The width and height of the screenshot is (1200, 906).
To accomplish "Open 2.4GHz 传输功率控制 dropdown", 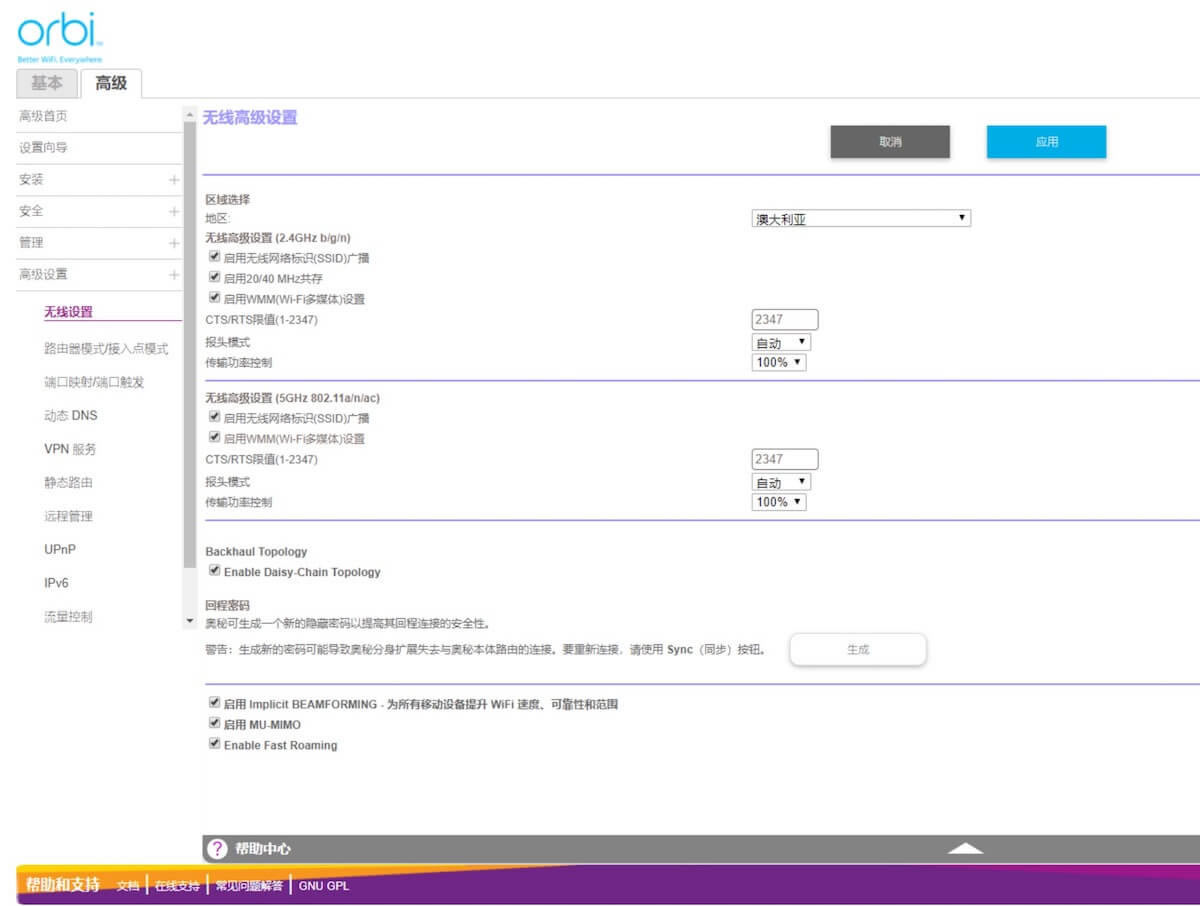I will (x=778, y=362).
